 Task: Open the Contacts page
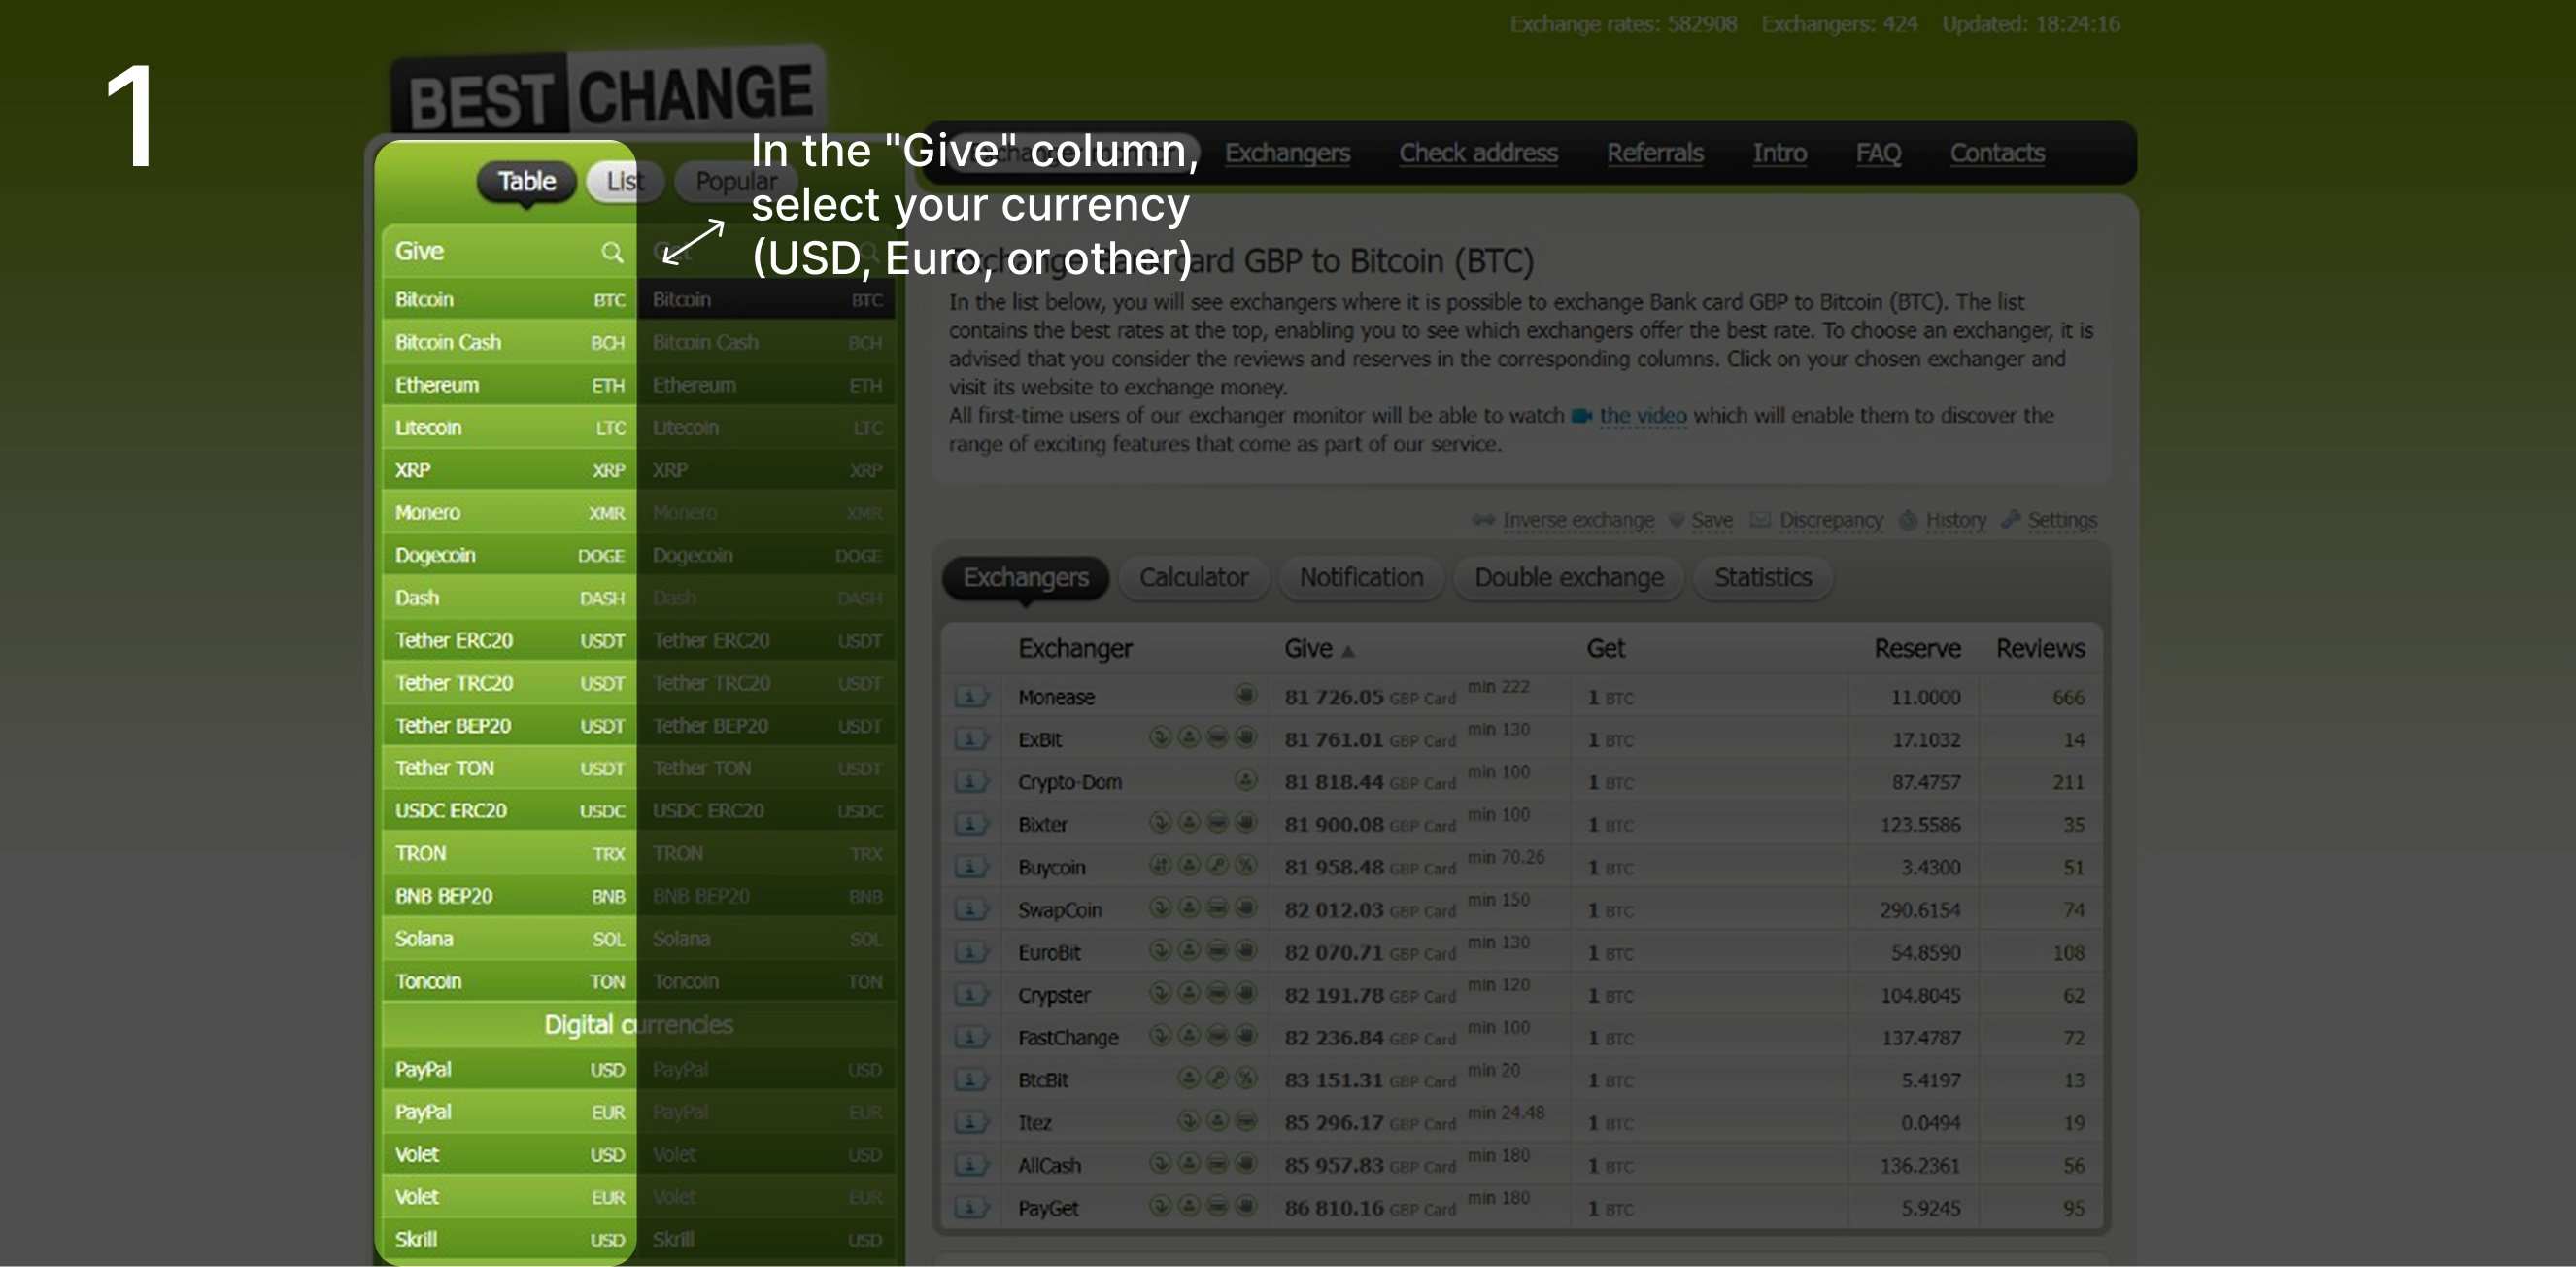[x=1996, y=153]
